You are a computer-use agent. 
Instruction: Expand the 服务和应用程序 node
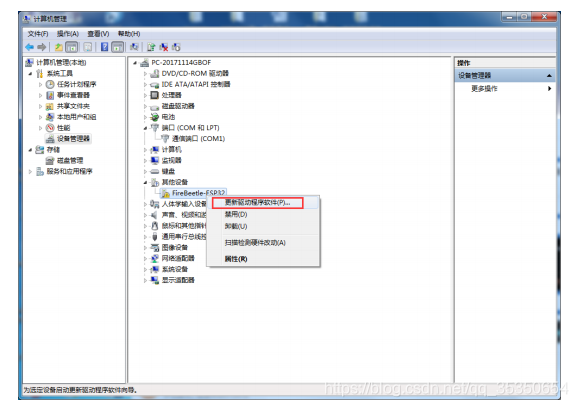[x=31, y=171]
